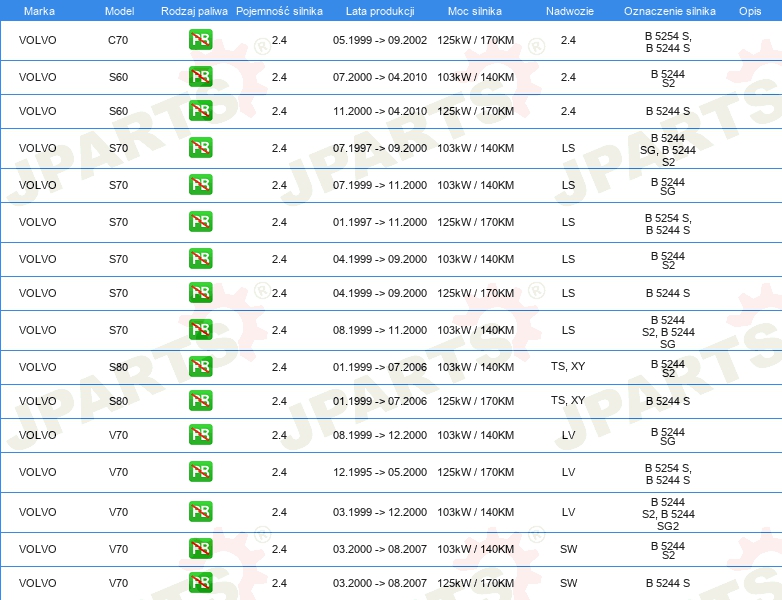Image resolution: width=782 pixels, height=600 pixels.
Task: Click the fuel icon for V70 SW 103kW row
Action: click(x=200, y=549)
